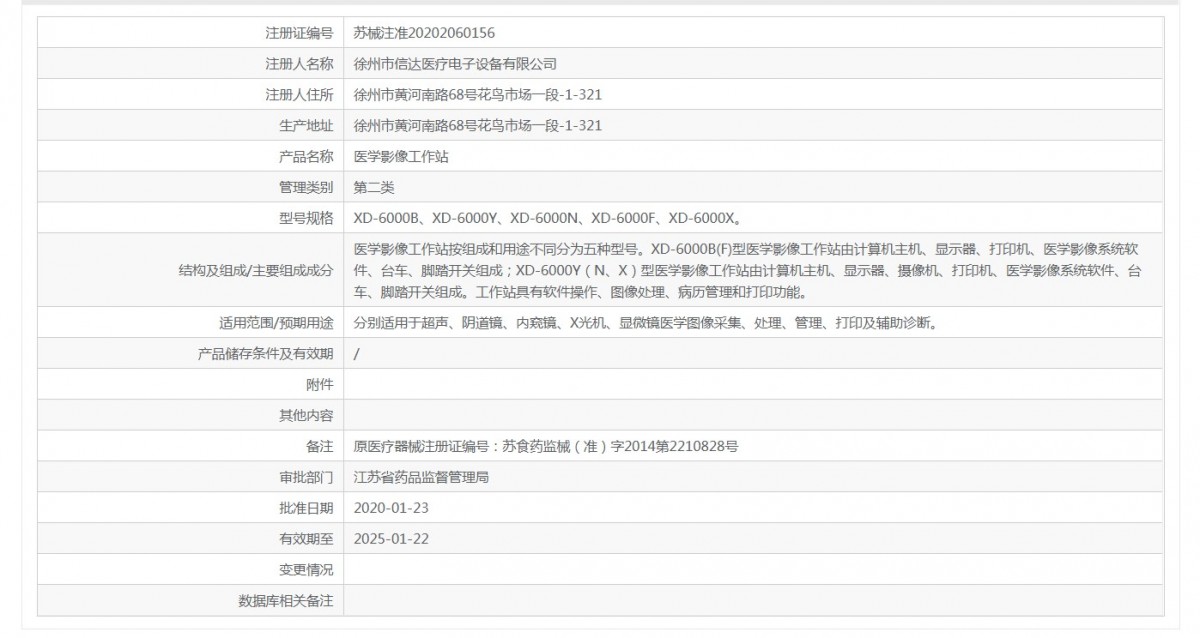Select product name 医学影像工作站
Viewport: 1200px width, 638px height.
[x=401, y=157]
